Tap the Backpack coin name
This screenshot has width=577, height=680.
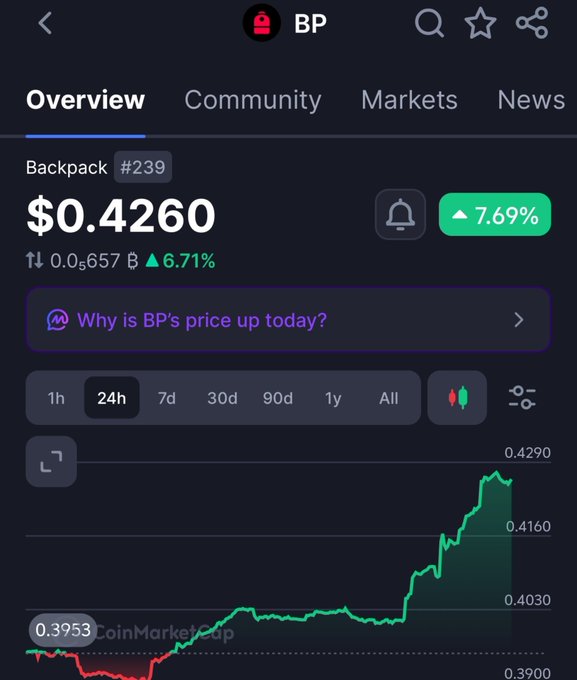click(x=66, y=167)
